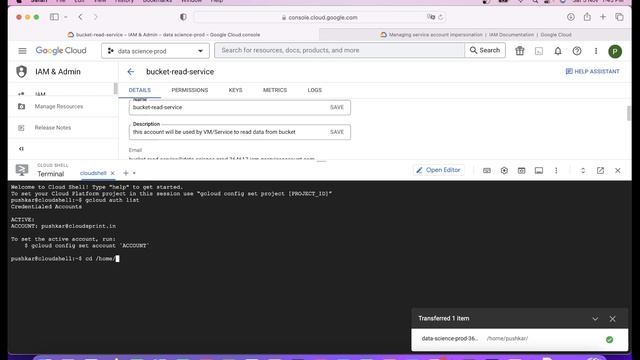640x360 pixels.
Task: Switch to the Metrics tab
Action: 275,90
